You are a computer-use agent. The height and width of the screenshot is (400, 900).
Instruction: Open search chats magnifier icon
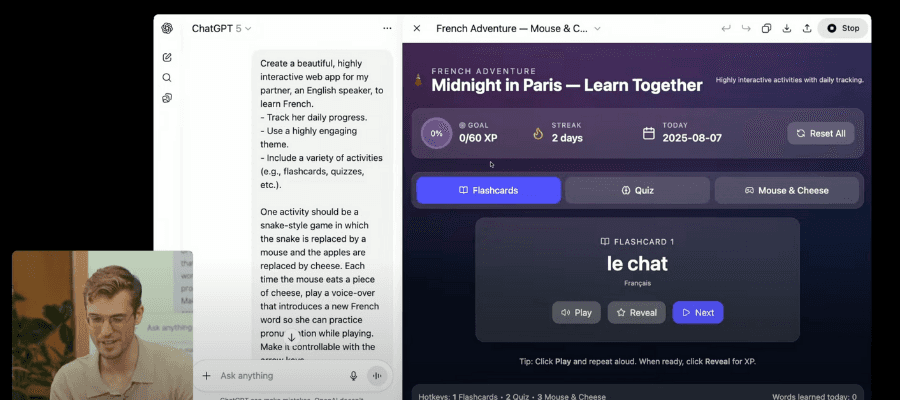click(167, 77)
